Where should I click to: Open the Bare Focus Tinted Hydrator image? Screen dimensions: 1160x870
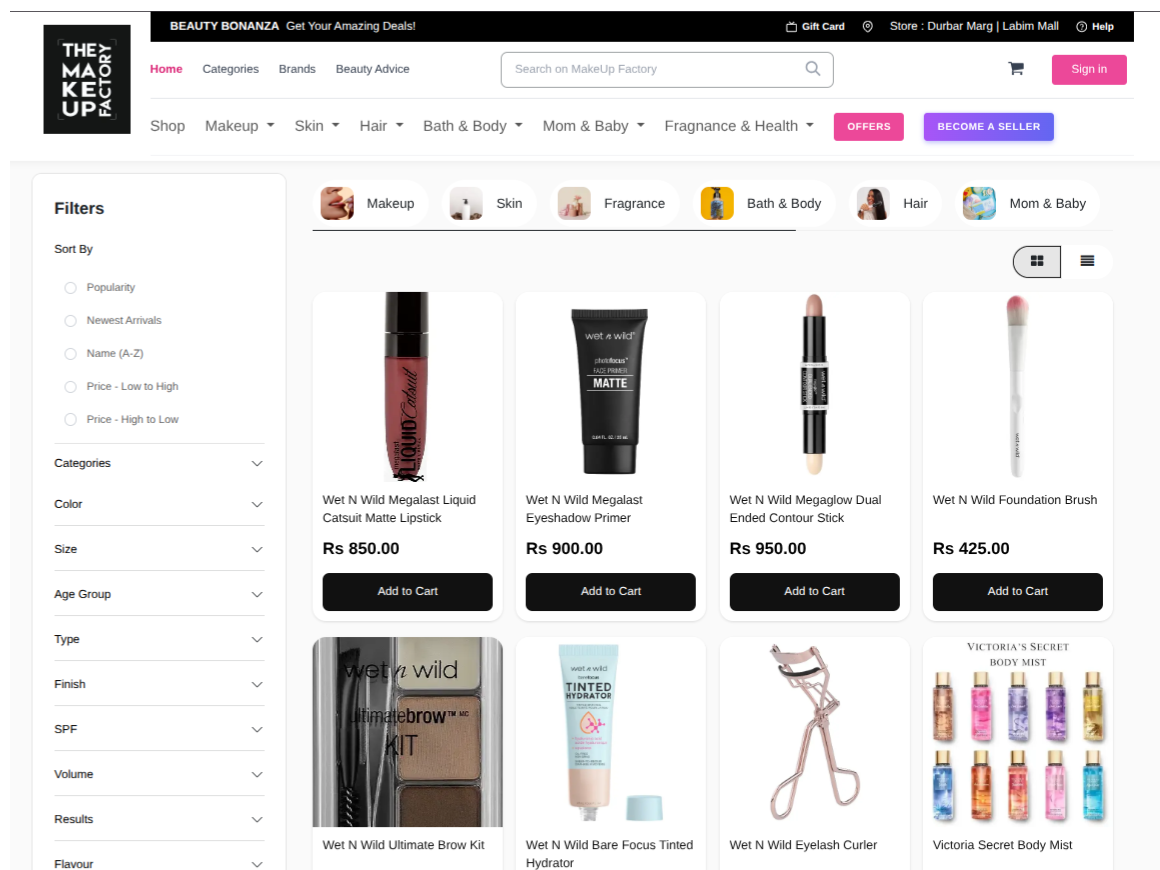(x=611, y=732)
